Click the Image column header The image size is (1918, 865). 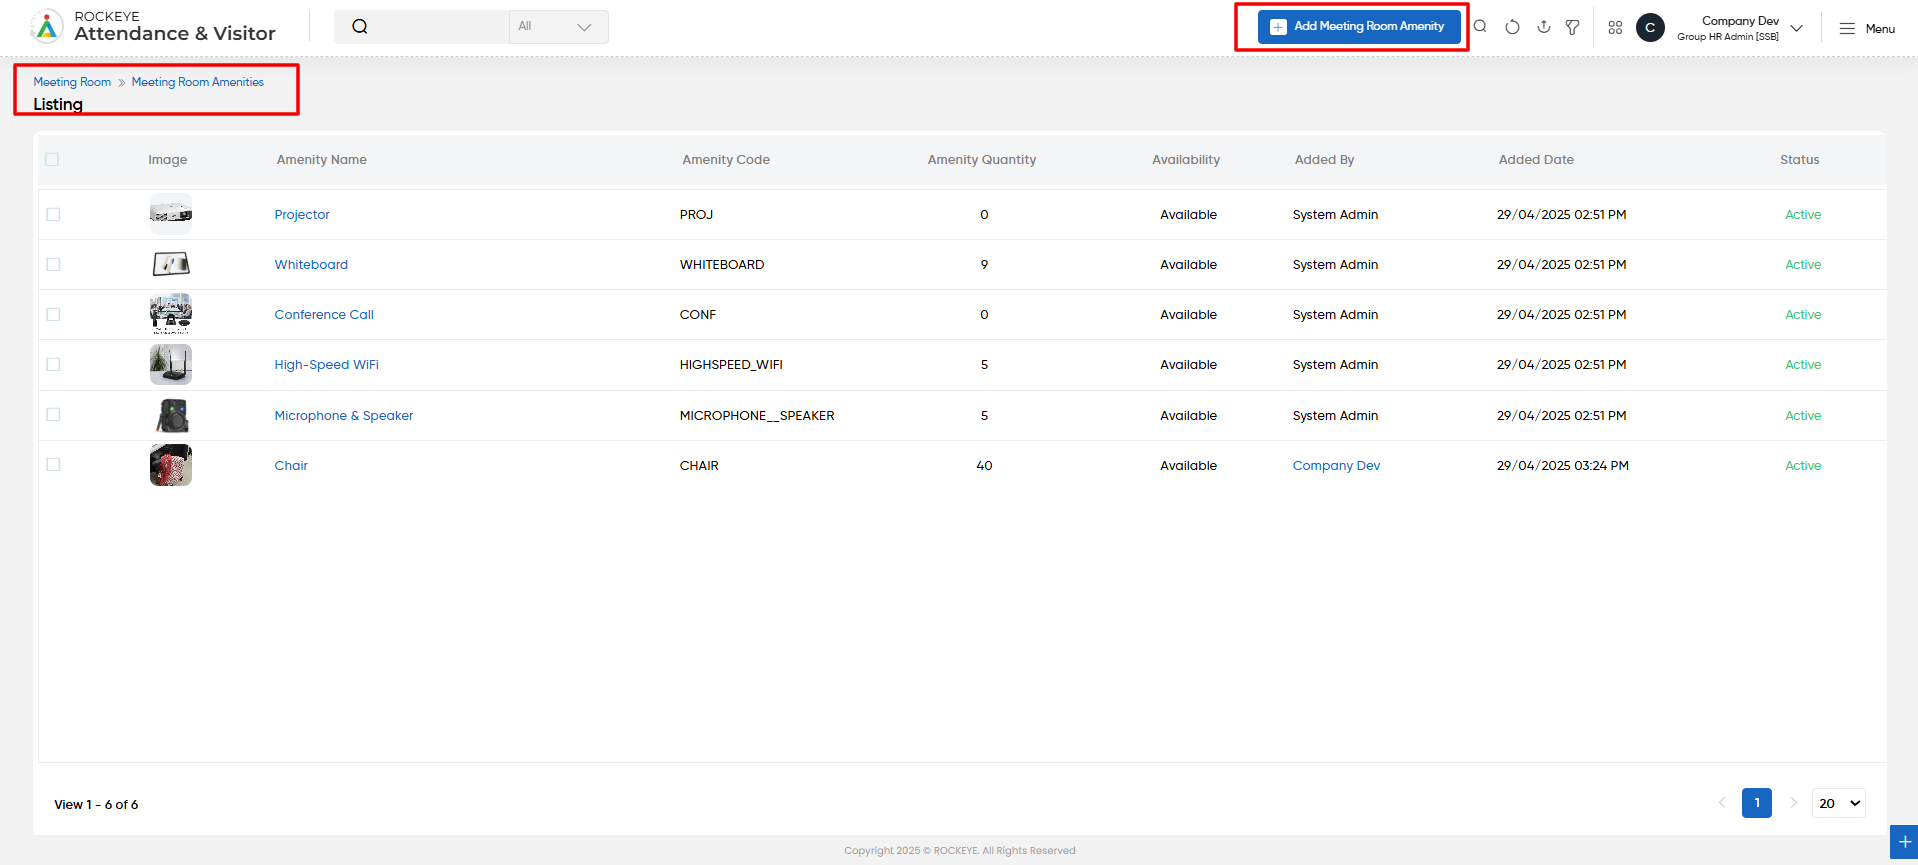[168, 159]
